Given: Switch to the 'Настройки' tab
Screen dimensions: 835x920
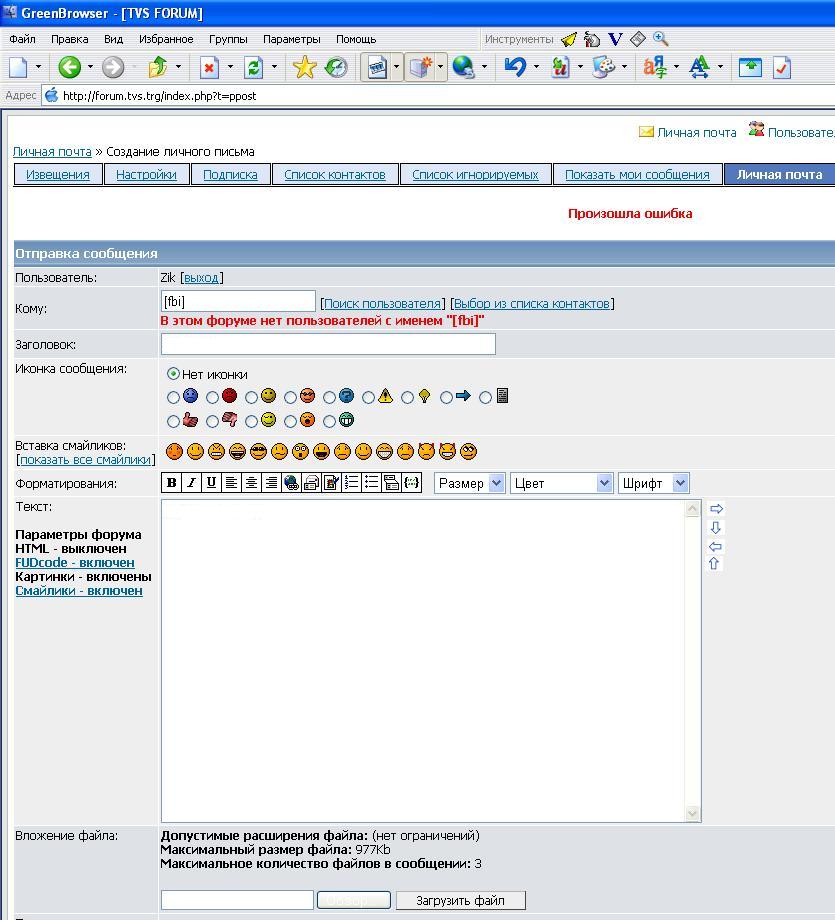Looking at the screenshot, I should [146, 174].
